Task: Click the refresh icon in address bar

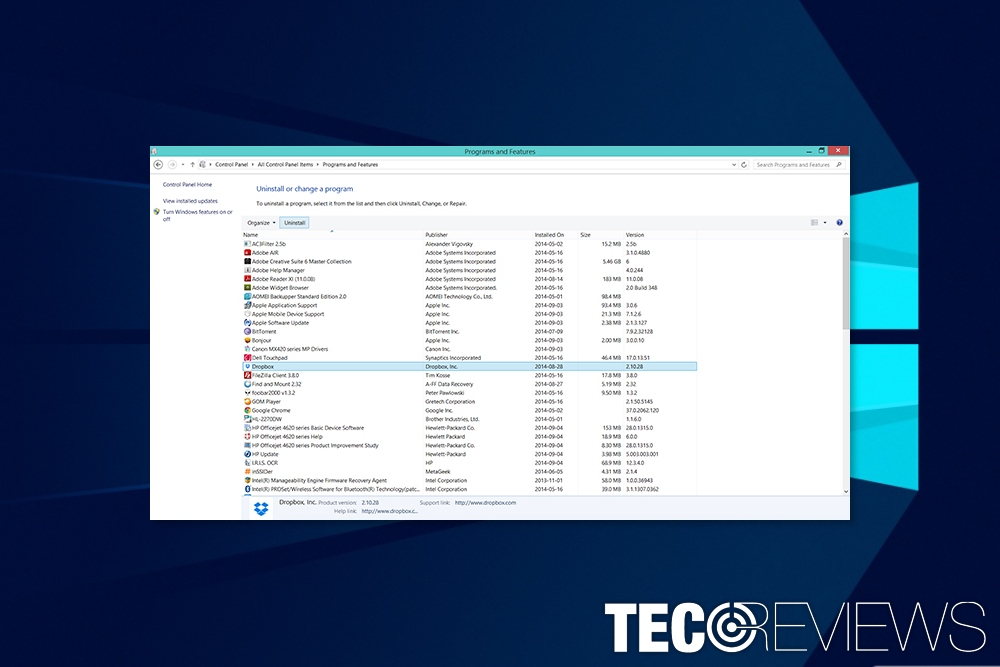Action: tap(744, 165)
